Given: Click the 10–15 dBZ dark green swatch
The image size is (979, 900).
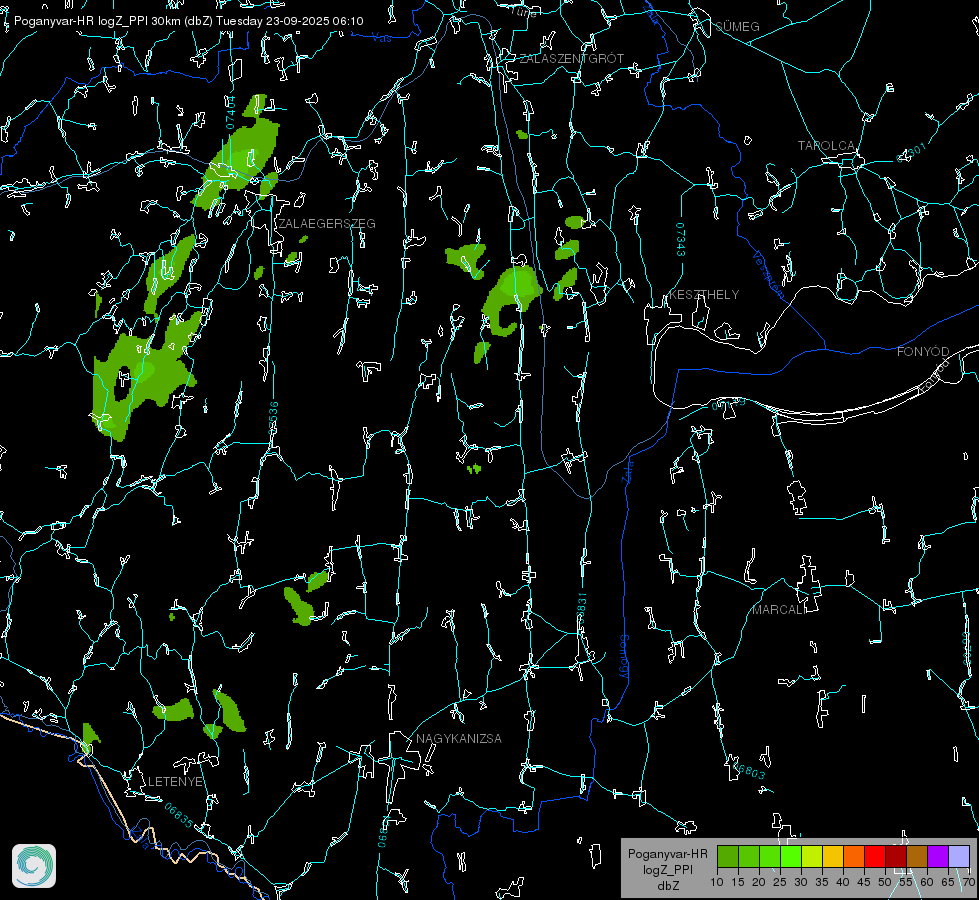Looking at the screenshot, I should (x=728, y=856).
